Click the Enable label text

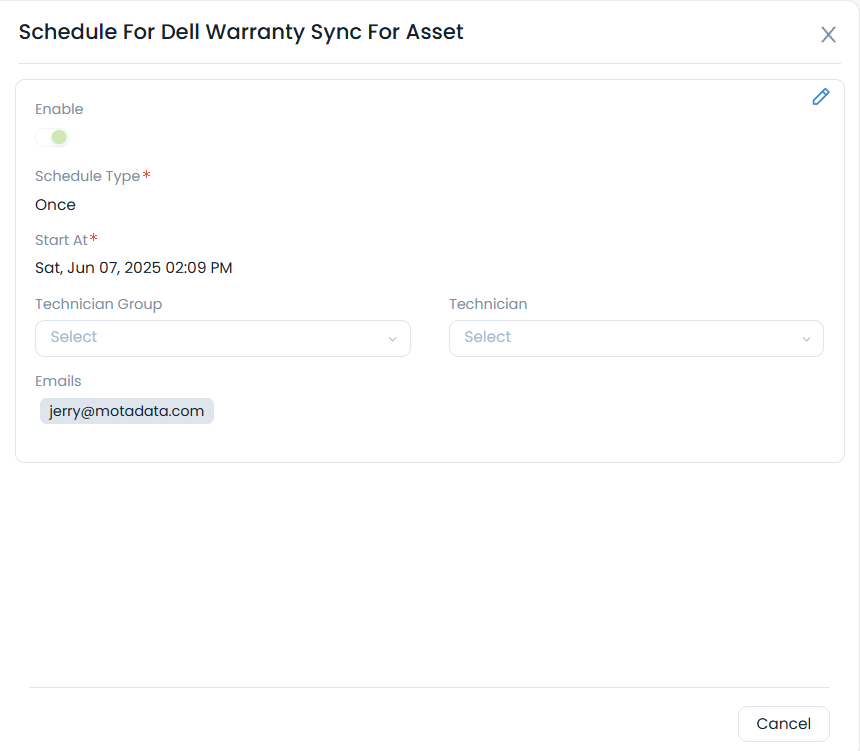59,109
